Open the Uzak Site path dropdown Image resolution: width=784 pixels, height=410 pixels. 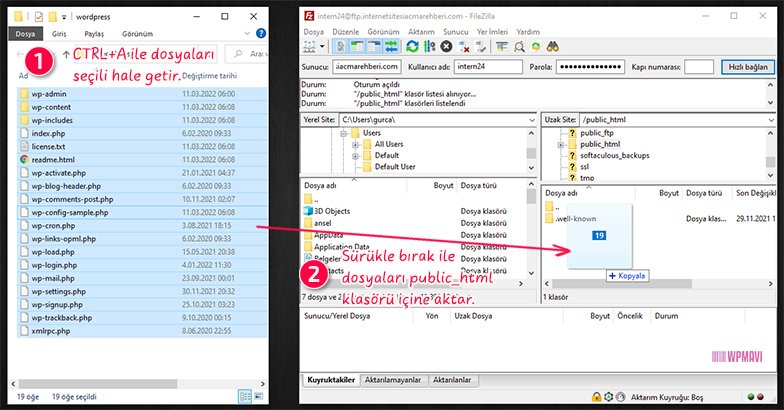pos(772,120)
